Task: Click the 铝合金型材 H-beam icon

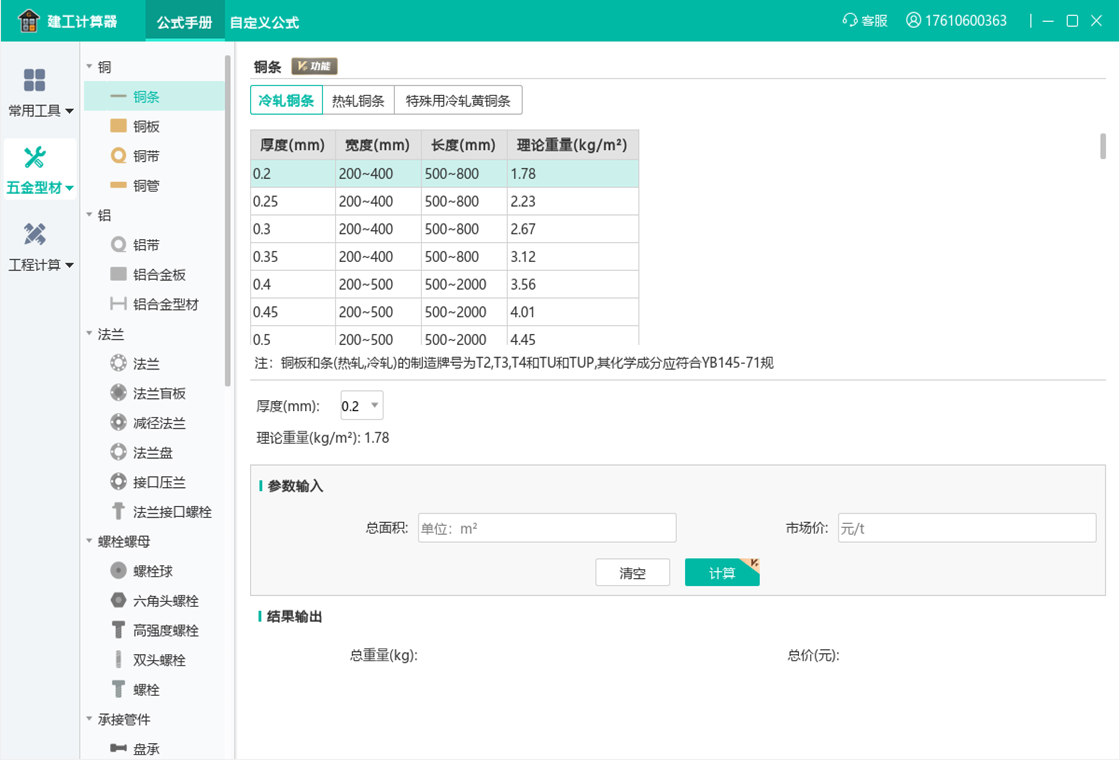Action: pos(119,304)
